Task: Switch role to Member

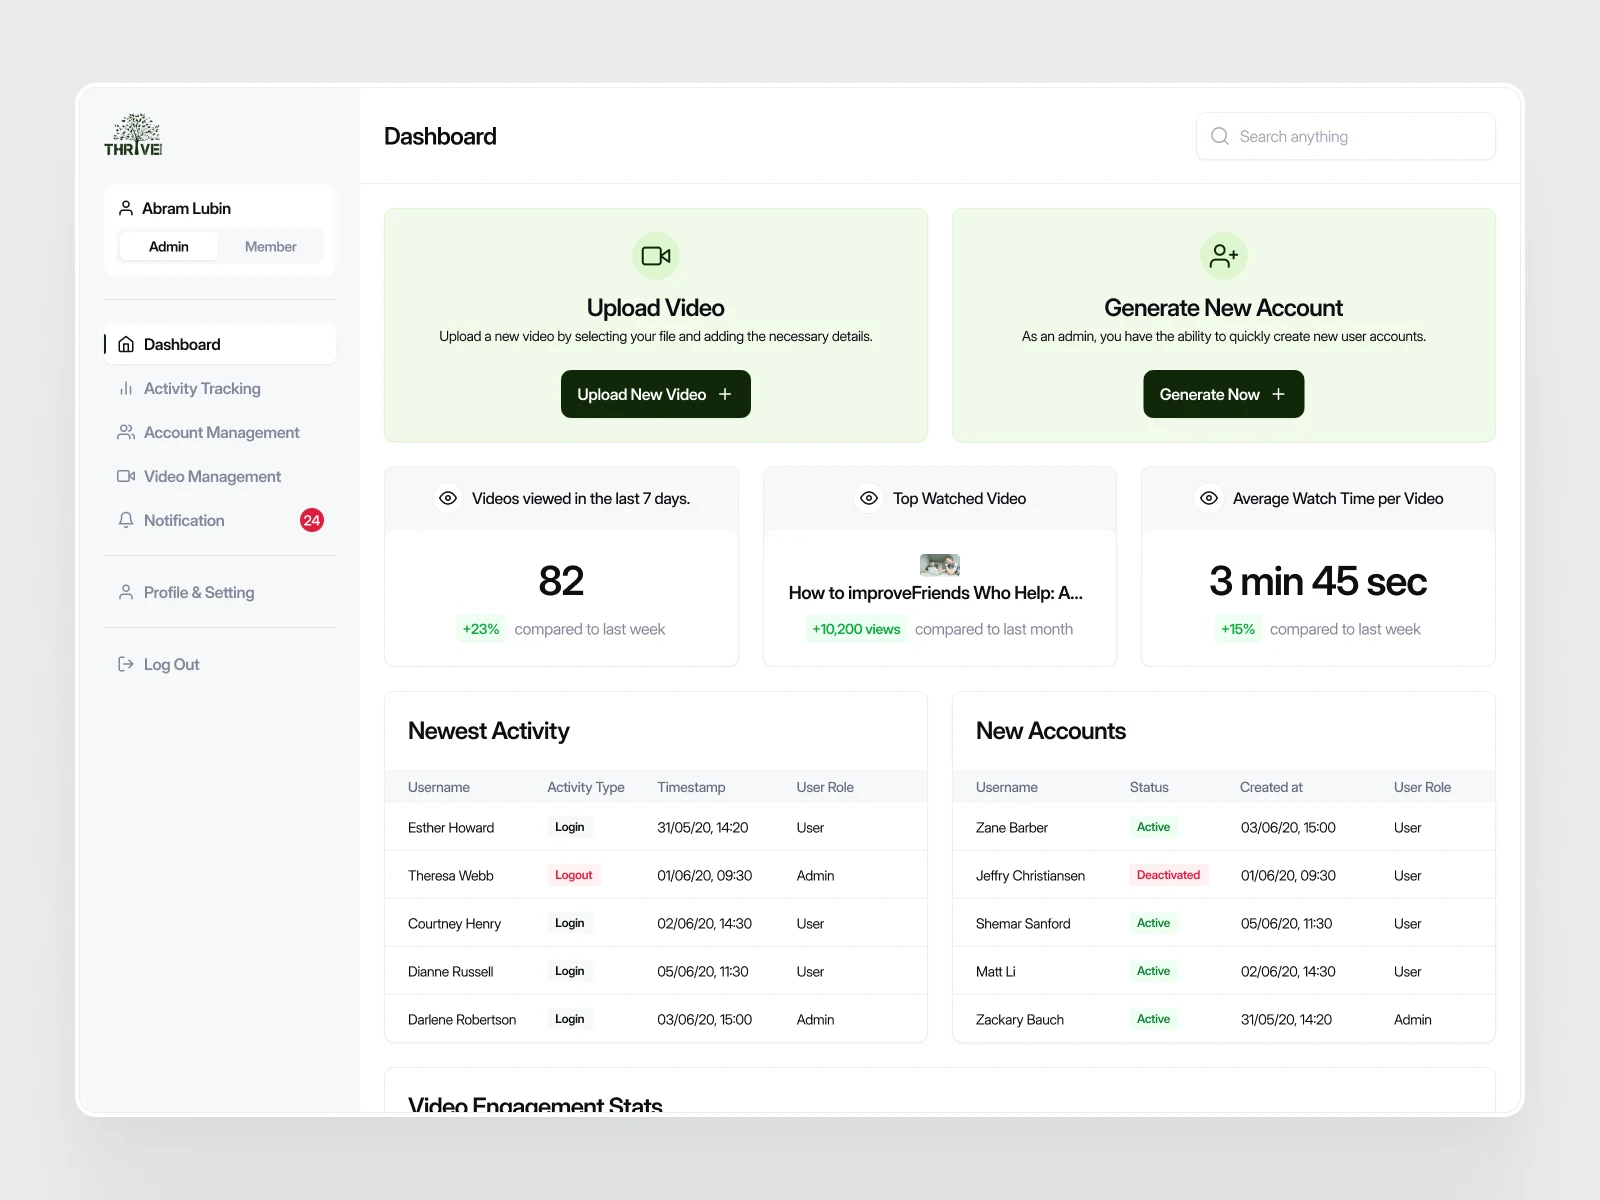Action: [270, 246]
